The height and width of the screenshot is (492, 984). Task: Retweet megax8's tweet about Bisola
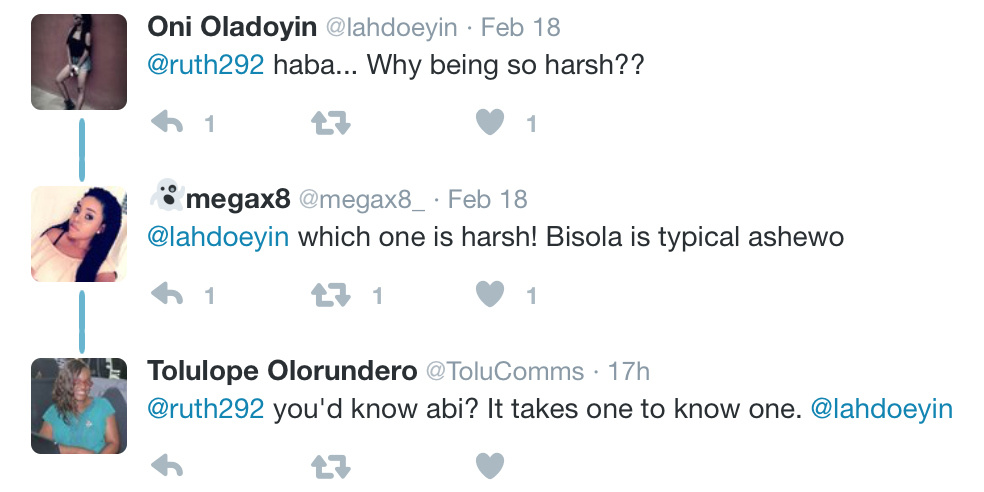tap(331, 294)
